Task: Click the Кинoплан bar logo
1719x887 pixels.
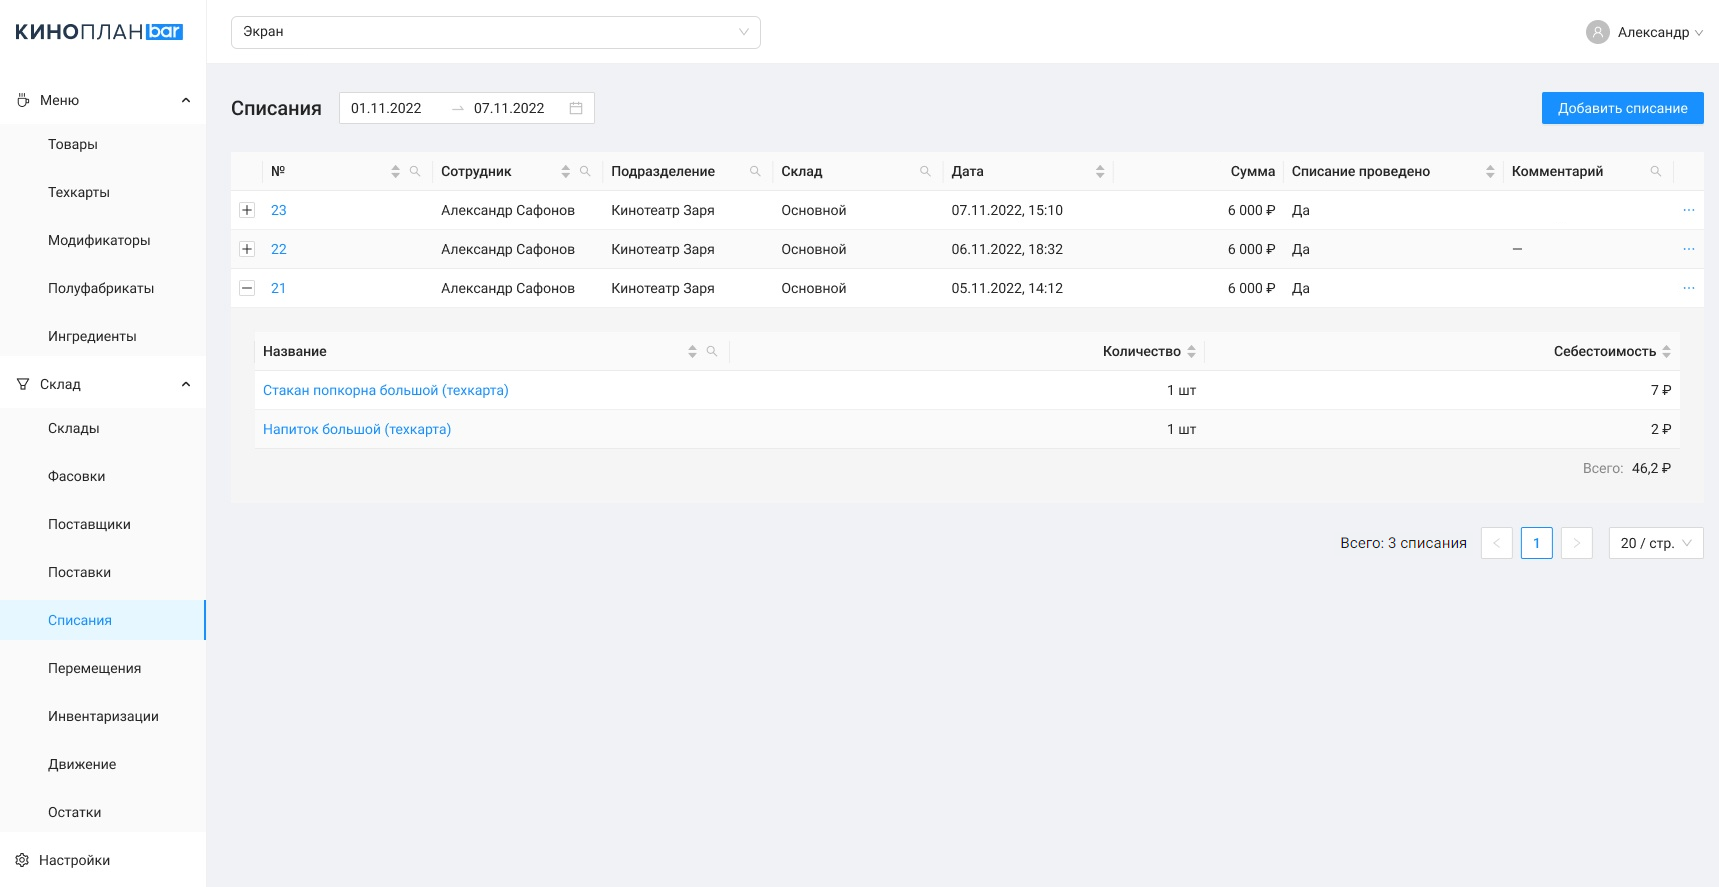Action: (x=99, y=32)
